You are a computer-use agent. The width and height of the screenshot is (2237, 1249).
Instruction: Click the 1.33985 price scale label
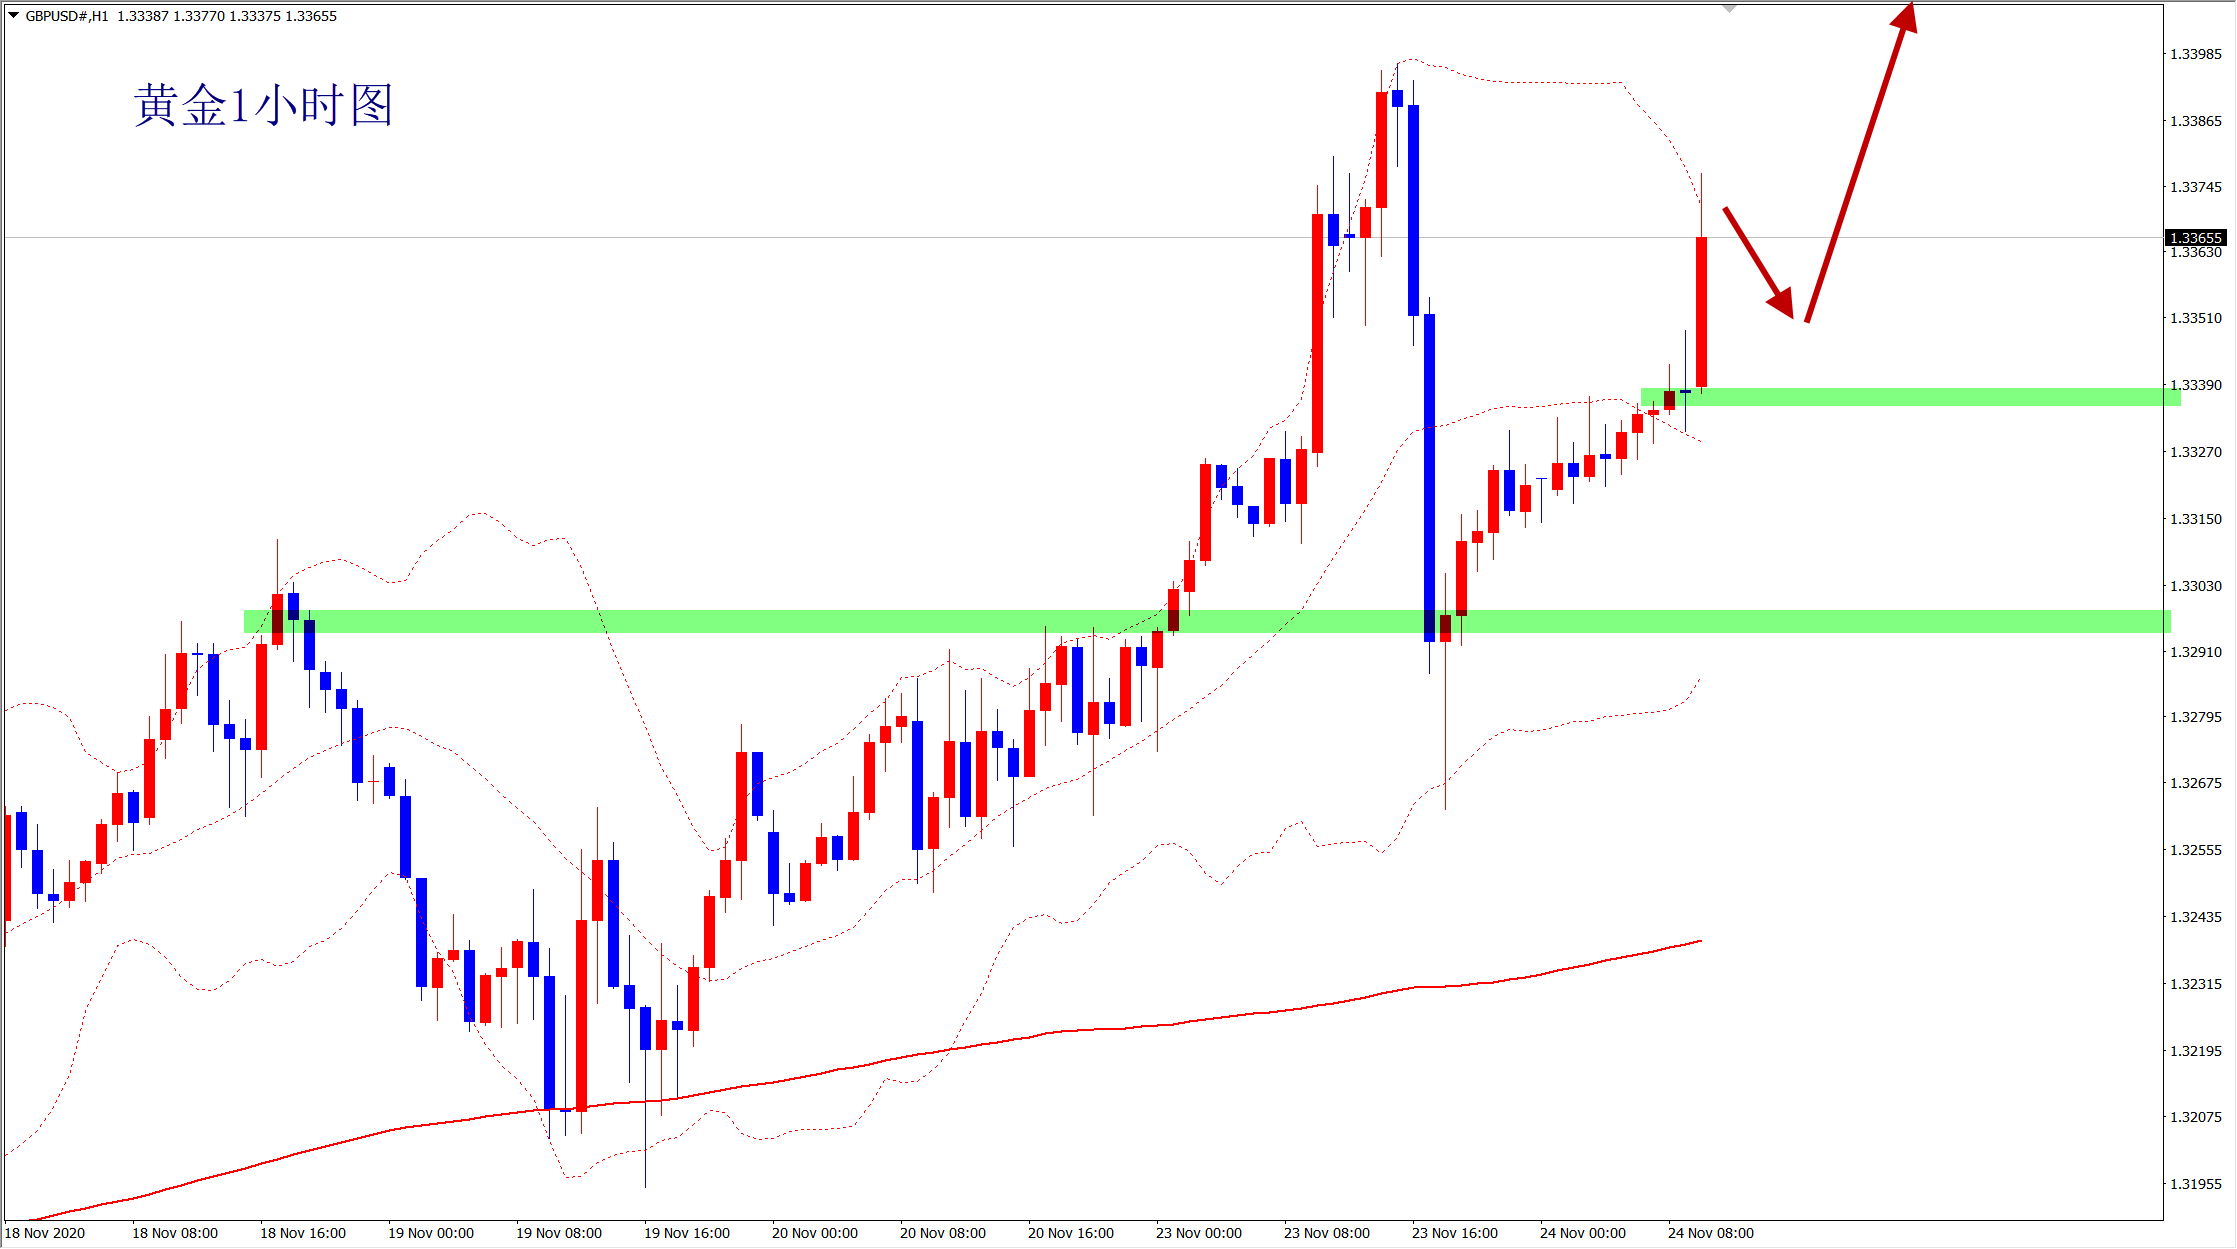pyautogui.click(x=2195, y=54)
